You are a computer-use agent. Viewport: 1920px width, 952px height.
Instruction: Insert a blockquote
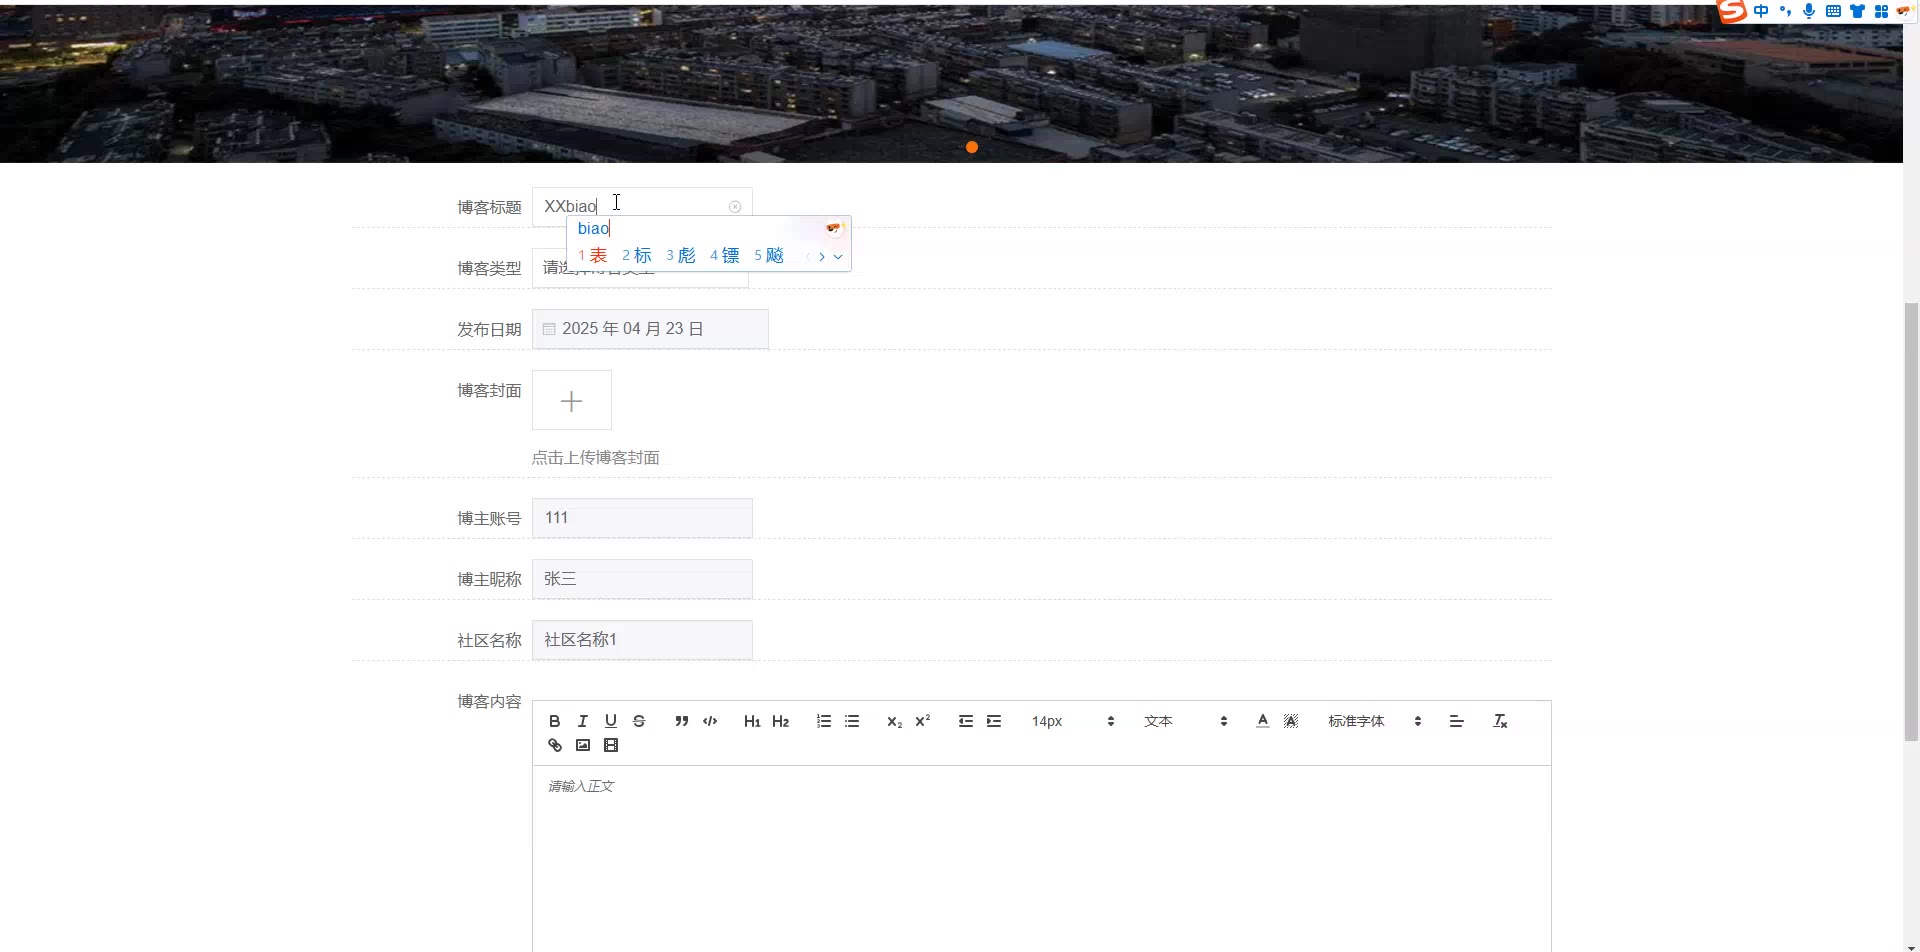coord(681,721)
